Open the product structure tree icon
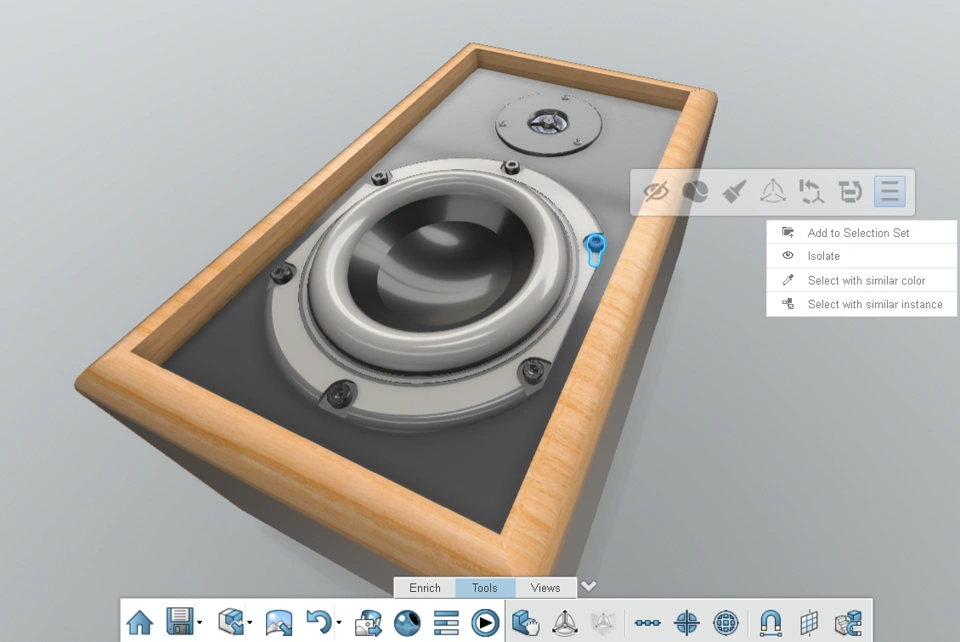The image size is (960, 642). (x=849, y=623)
